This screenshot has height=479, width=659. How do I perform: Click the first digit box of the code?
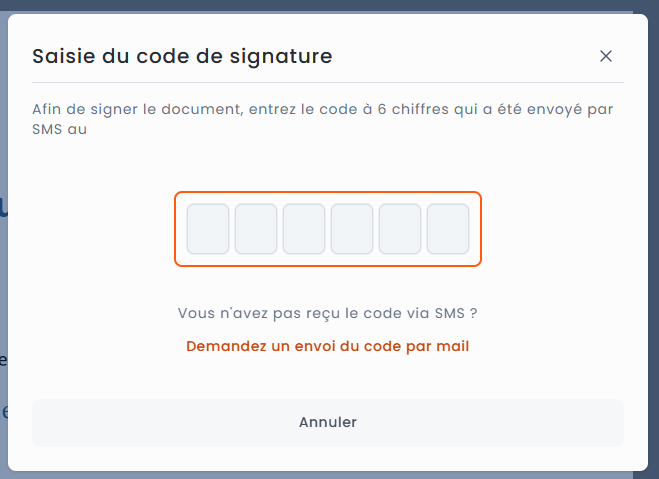208,229
